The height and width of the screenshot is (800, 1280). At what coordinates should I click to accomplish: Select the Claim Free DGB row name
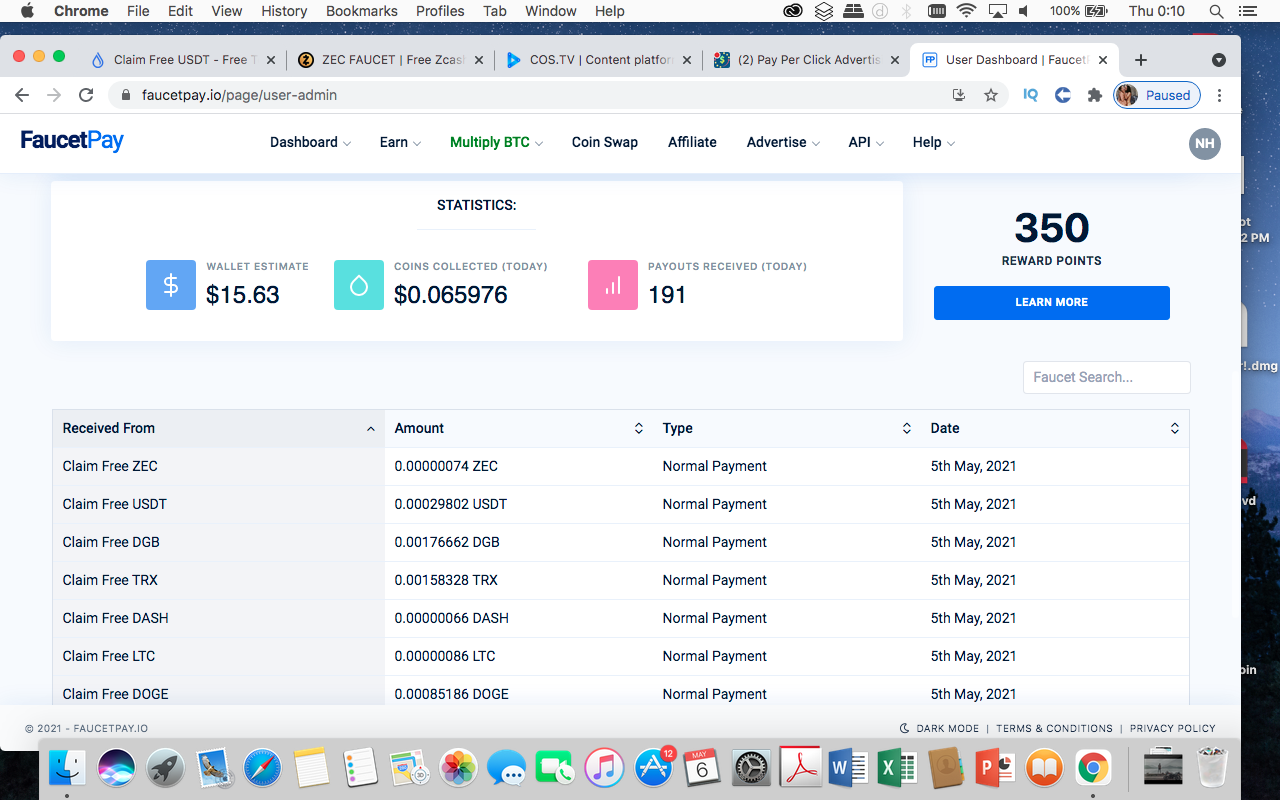click(111, 542)
